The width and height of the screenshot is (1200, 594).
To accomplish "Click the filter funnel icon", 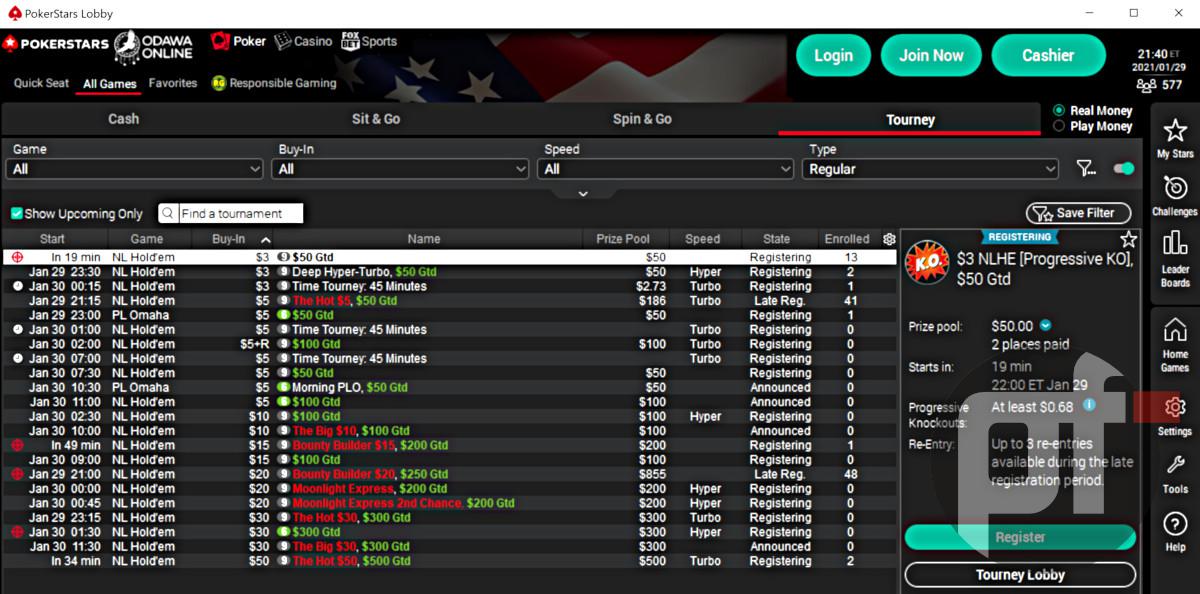I will pyautogui.click(x=1086, y=169).
